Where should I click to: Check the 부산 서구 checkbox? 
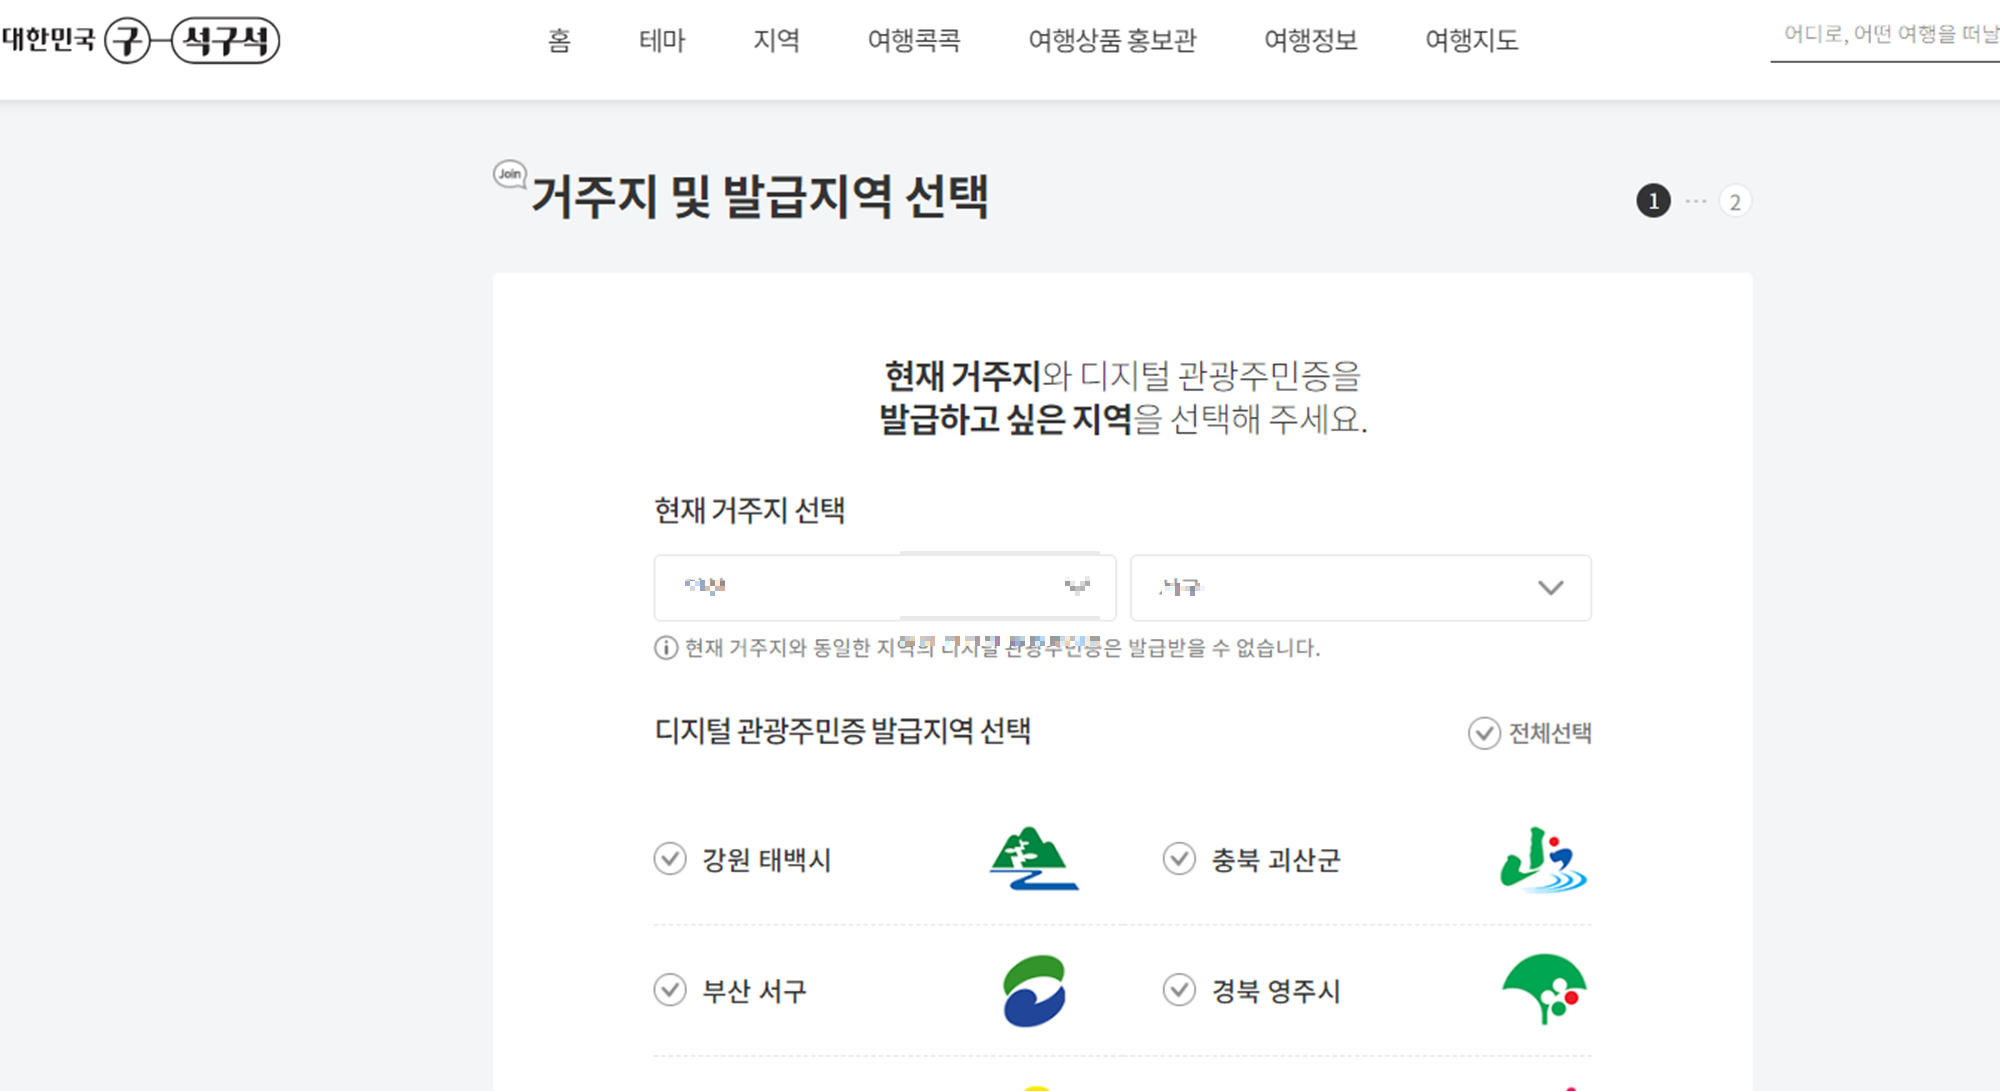(670, 990)
